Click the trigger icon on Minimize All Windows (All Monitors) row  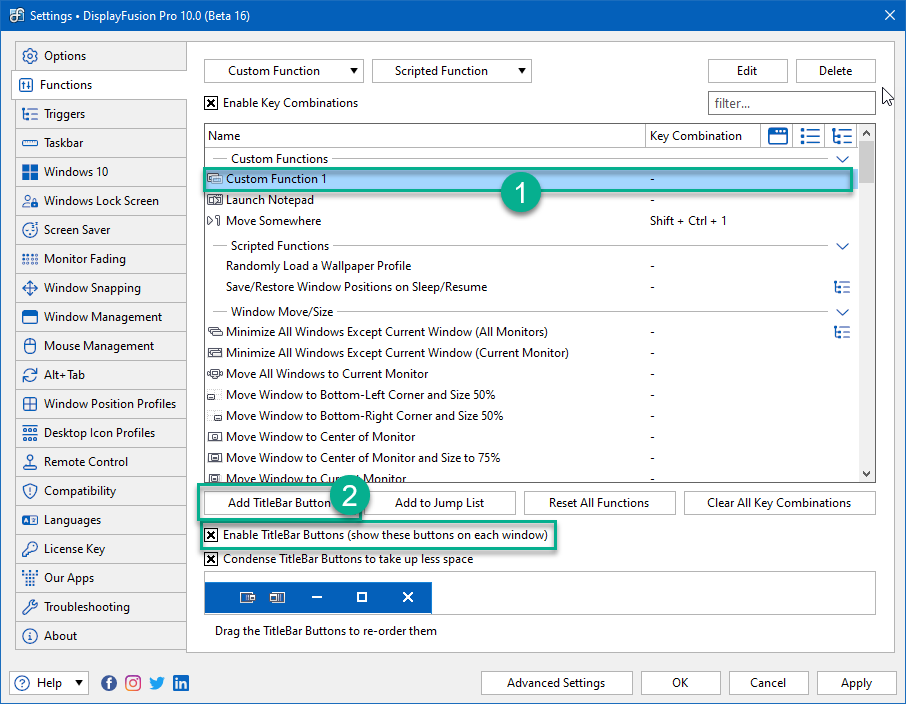pyautogui.click(x=842, y=332)
